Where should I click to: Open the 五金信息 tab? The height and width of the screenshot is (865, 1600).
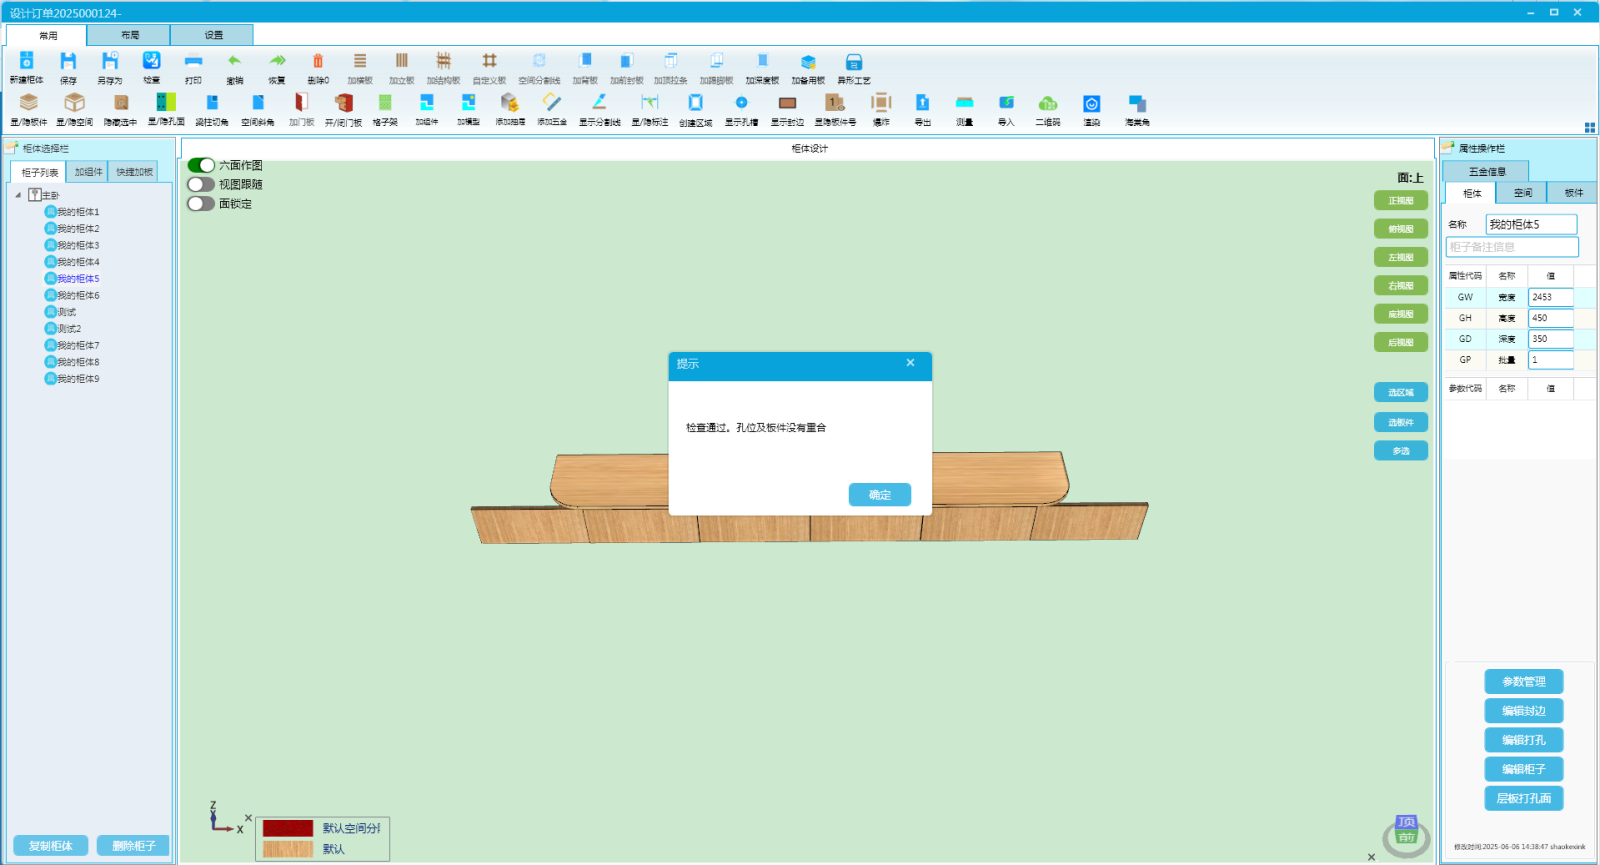coord(1486,171)
